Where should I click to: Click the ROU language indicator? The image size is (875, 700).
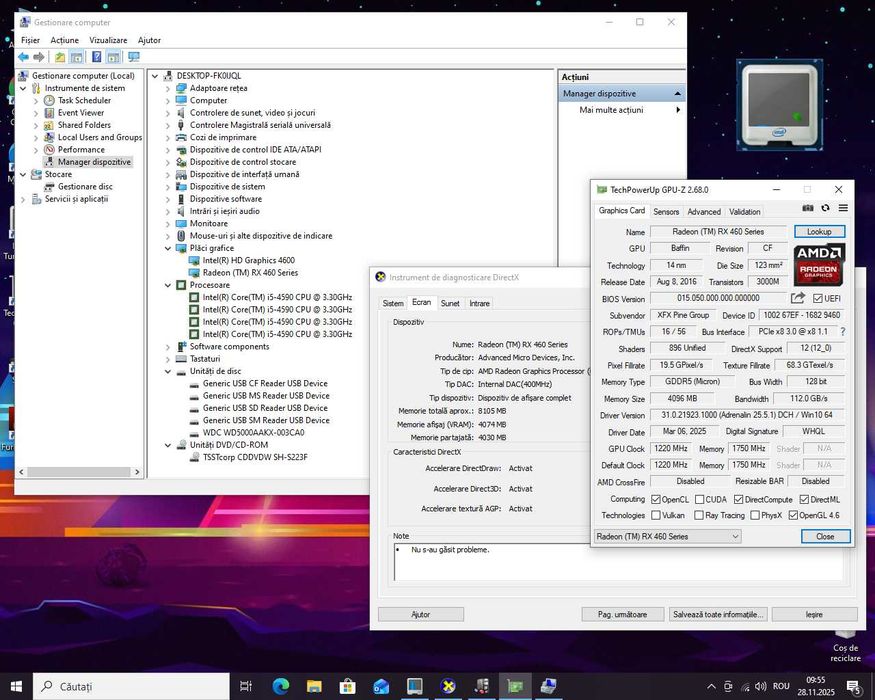pyautogui.click(x=781, y=686)
